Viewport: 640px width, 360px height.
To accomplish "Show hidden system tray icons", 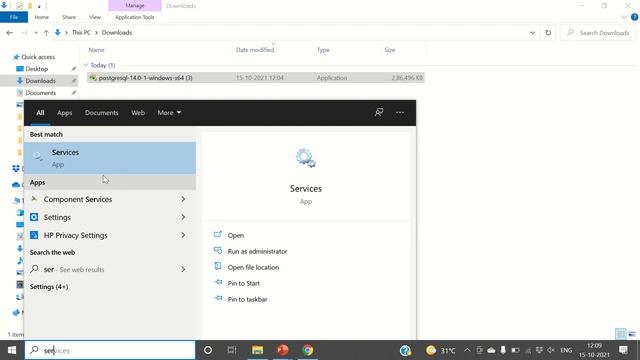I will point(467,350).
